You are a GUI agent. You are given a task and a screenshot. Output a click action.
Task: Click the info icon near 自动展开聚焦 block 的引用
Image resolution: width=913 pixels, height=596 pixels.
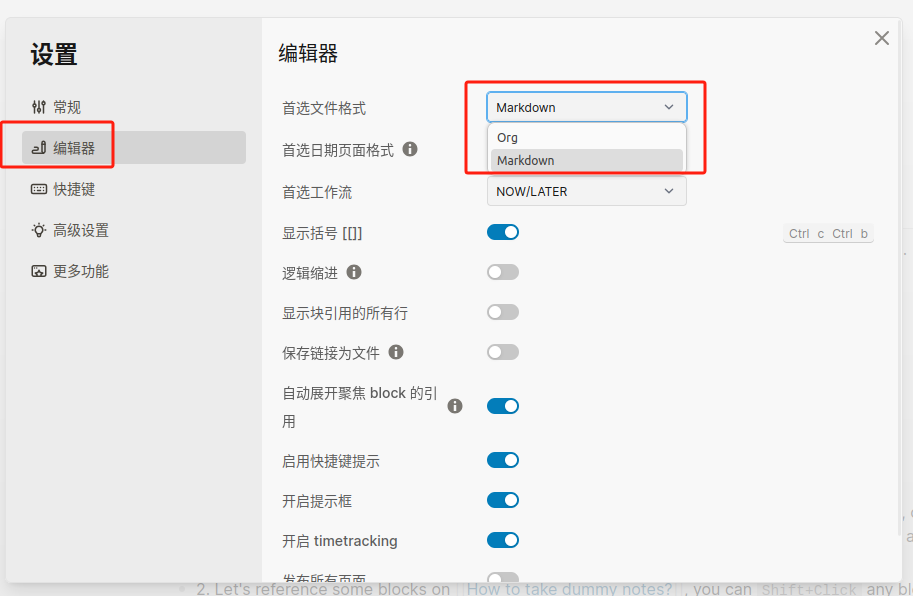click(454, 406)
